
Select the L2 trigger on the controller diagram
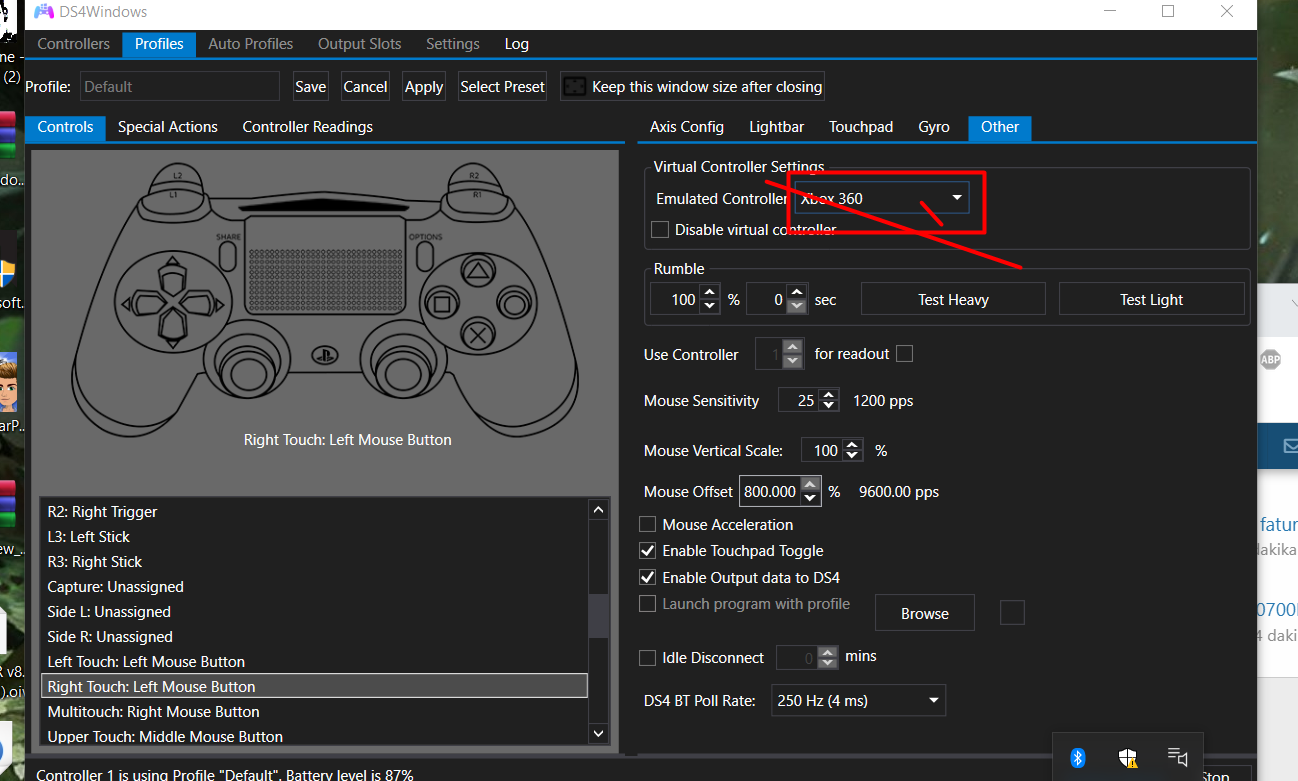click(177, 176)
